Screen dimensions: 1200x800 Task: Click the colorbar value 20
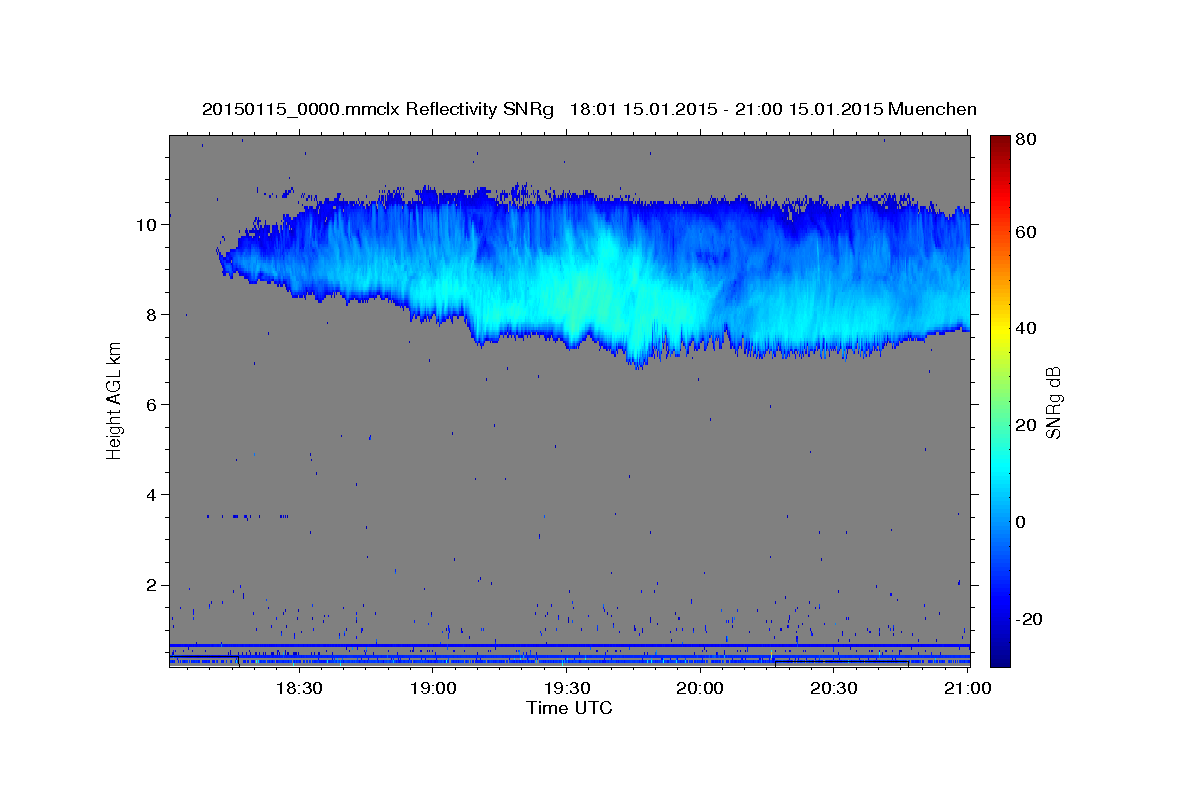1024,425
